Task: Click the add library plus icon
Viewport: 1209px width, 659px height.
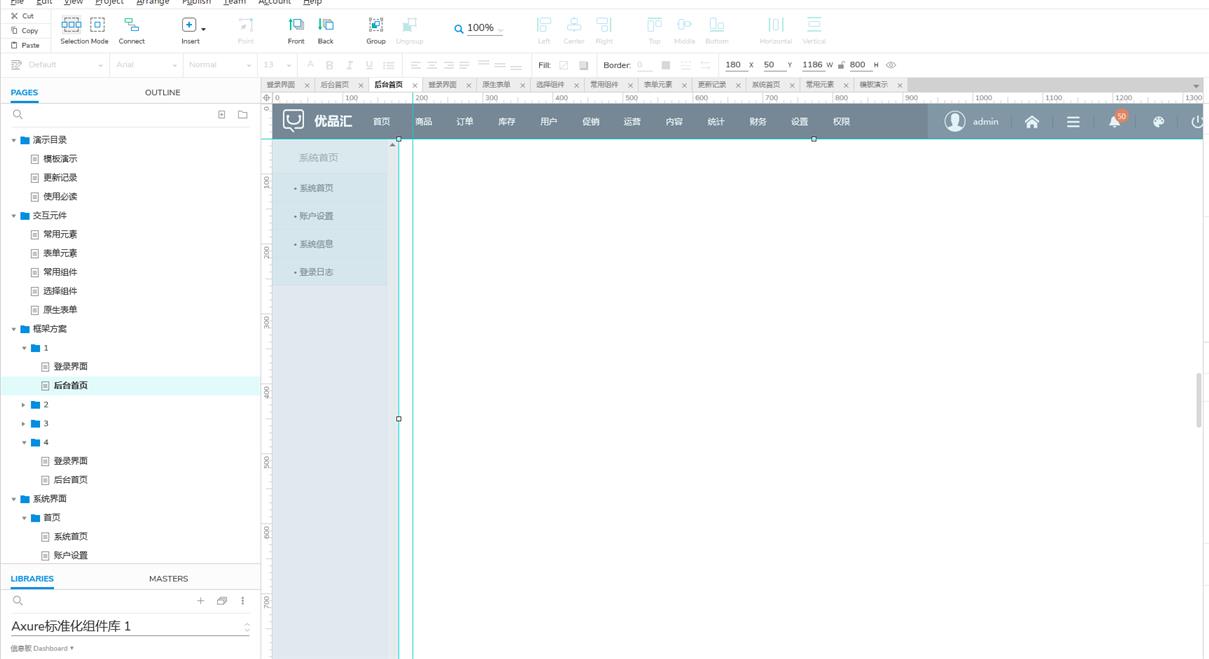Action: point(201,601)
